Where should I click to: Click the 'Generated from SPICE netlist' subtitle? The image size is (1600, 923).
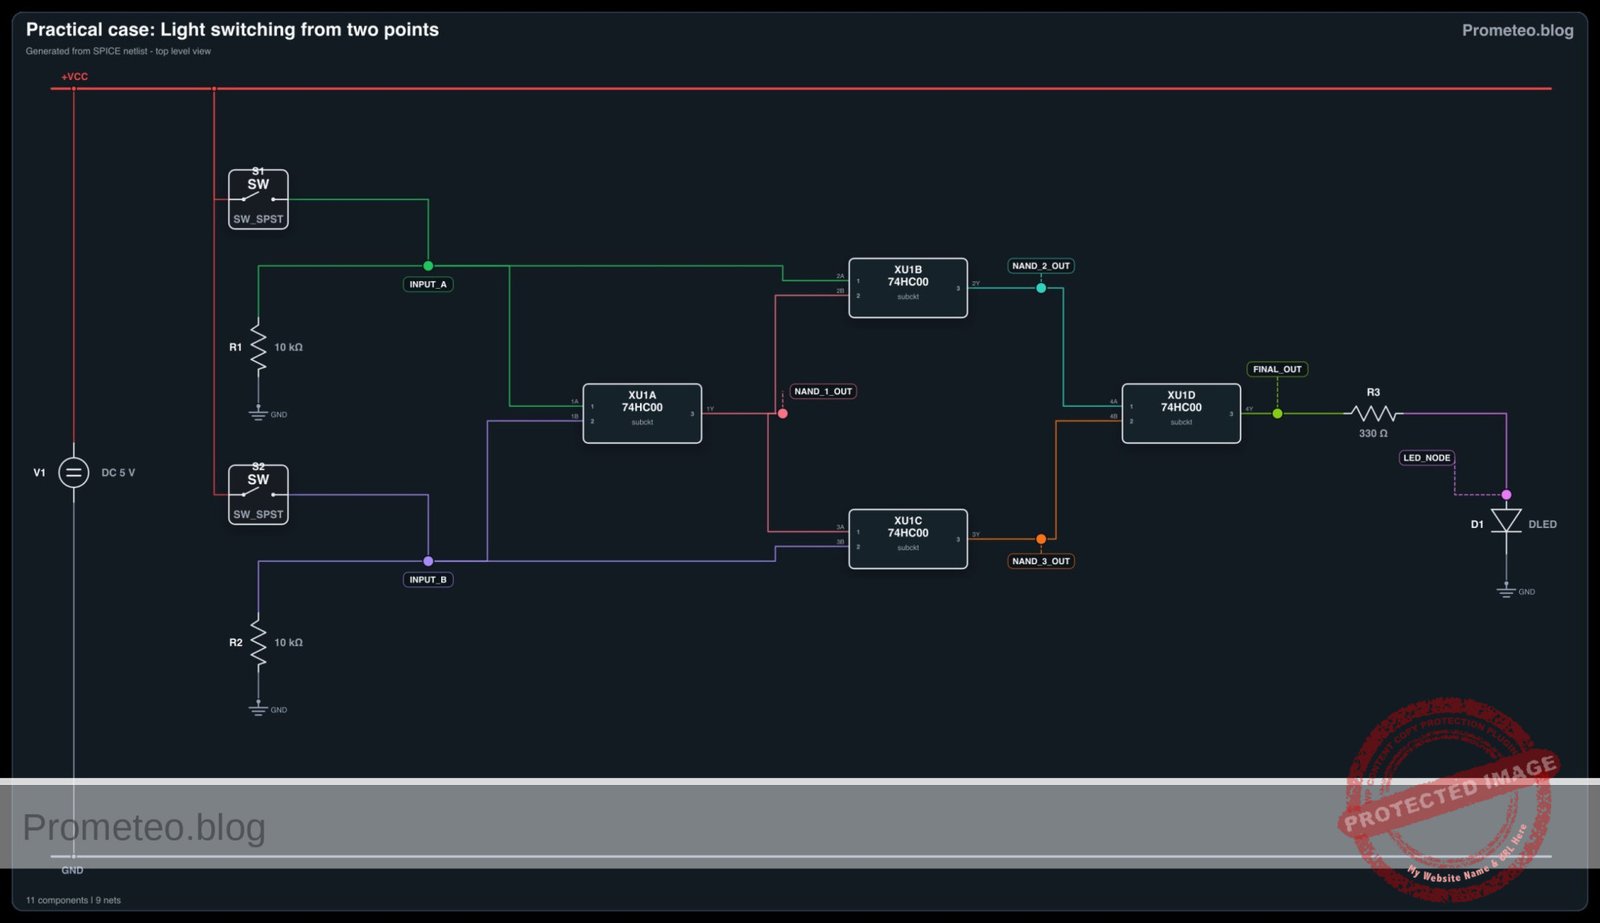(118, 51)
